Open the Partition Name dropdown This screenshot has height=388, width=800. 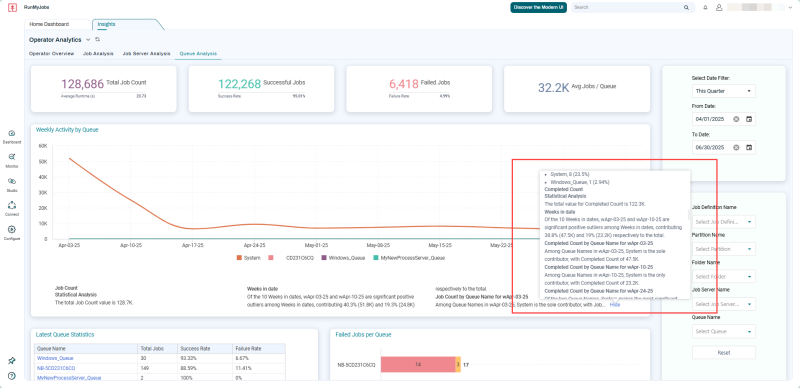(723, 249)
